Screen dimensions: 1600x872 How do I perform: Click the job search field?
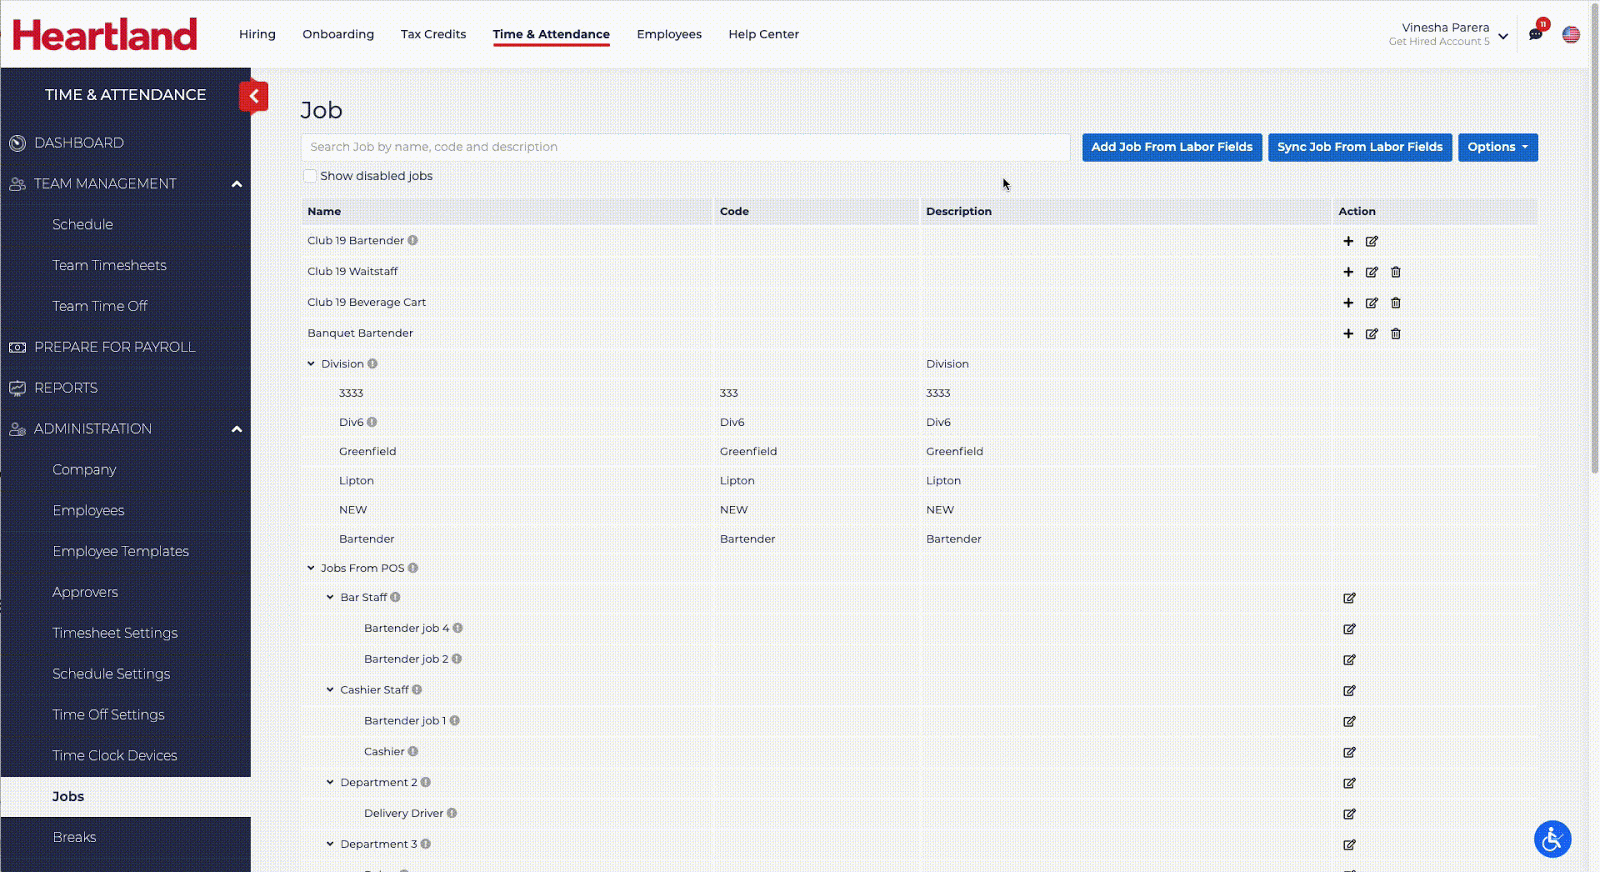click(685, 147)
